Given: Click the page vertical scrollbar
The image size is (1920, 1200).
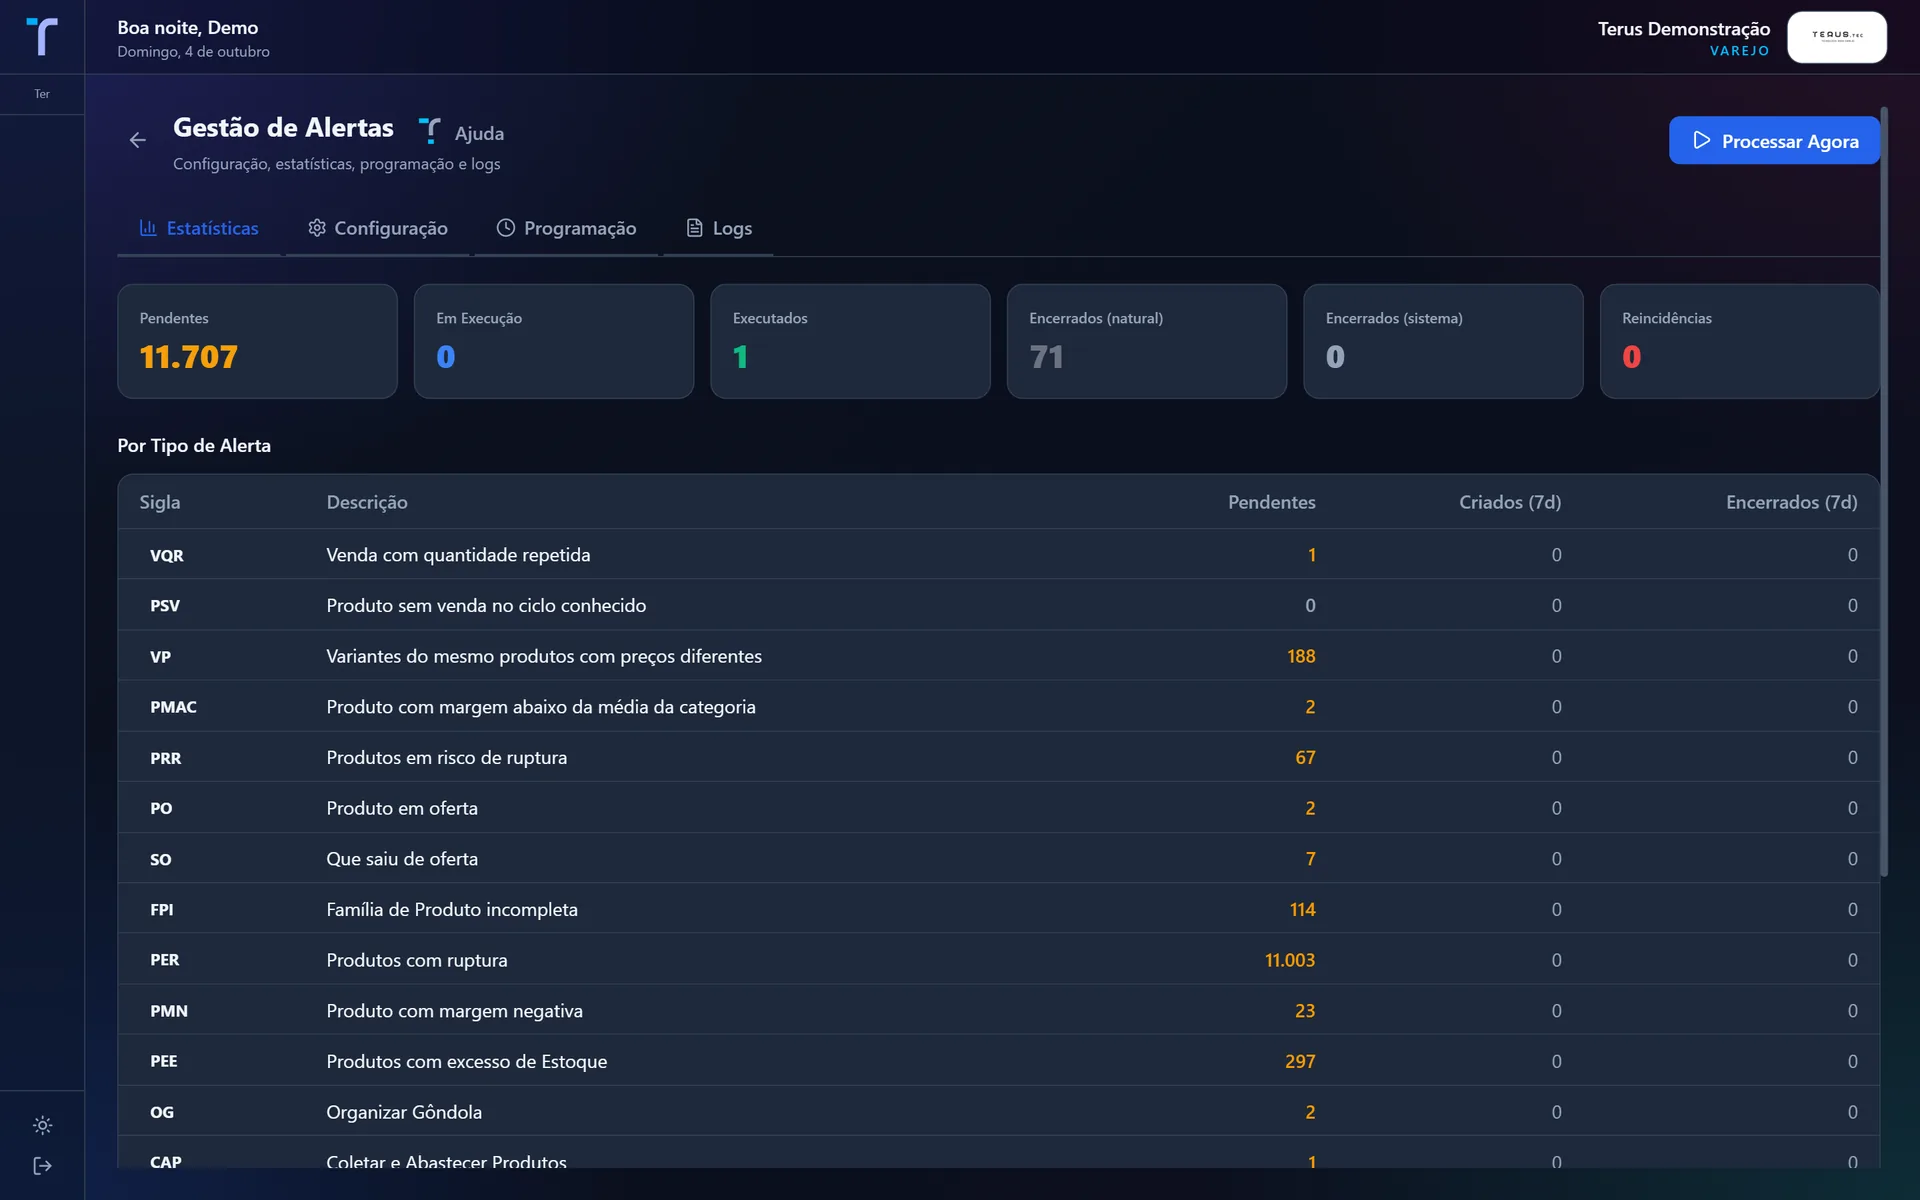Looking at the screenshot, I should pyautogui.click(x=1884, y=492).
